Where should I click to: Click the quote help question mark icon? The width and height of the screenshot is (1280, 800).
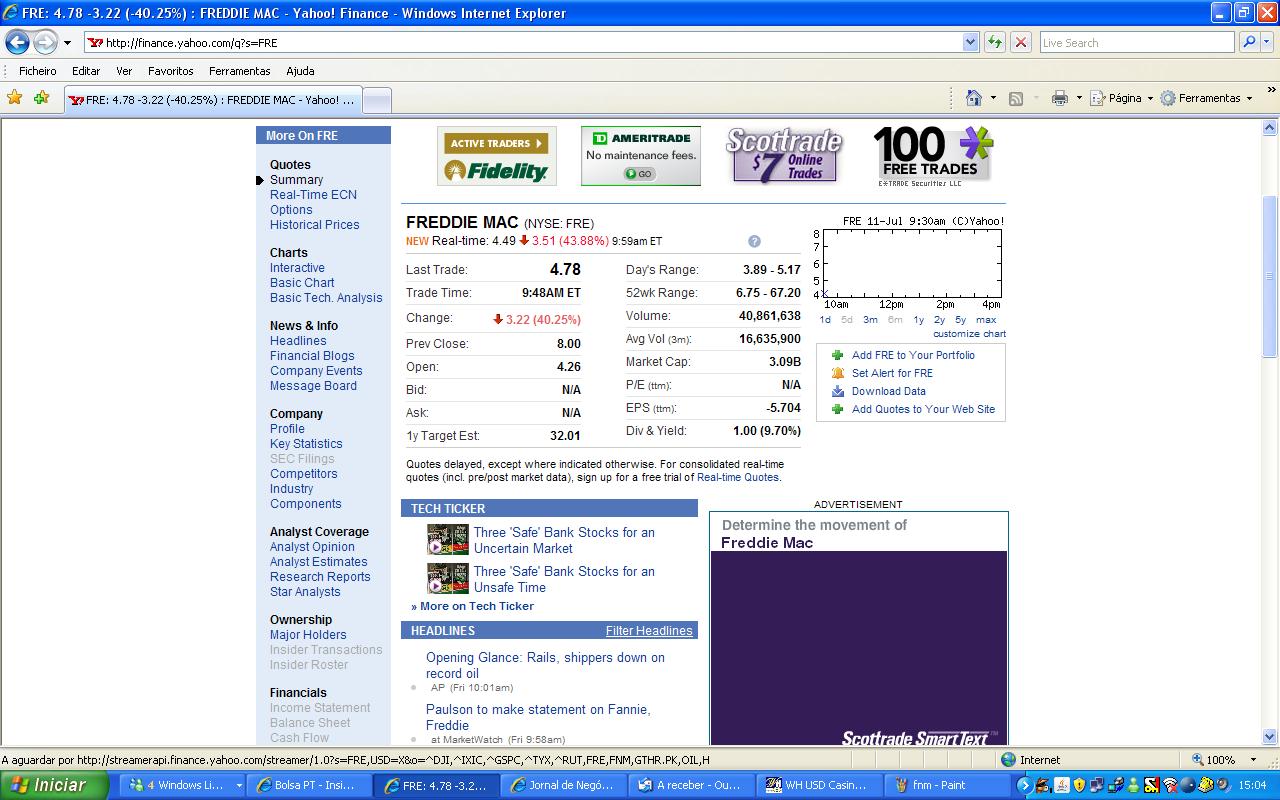(x=754, y=241)
